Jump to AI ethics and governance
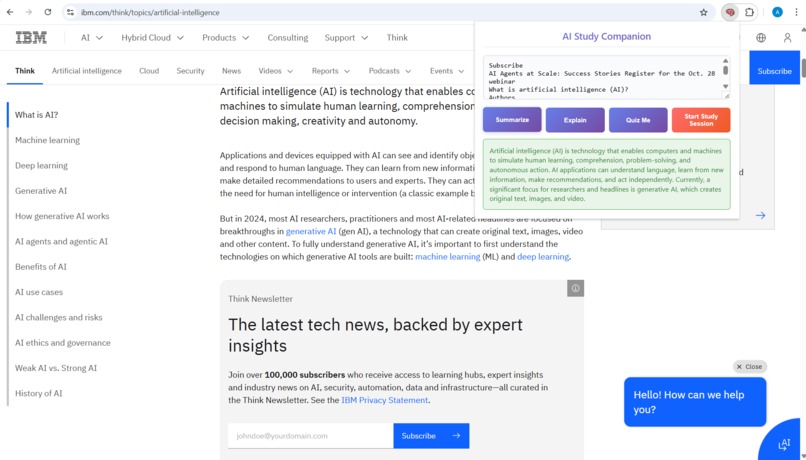The width and height of the screenshot is (806, 460). [x=63, y=342]
